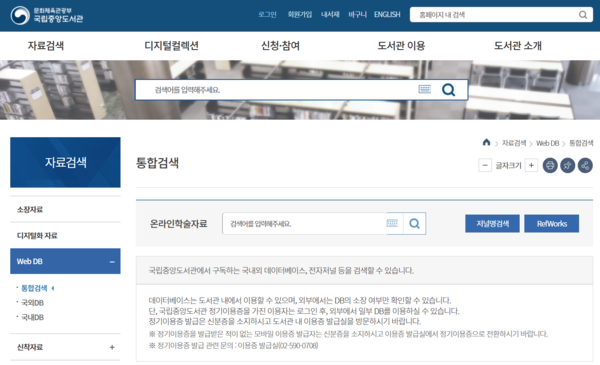600x365 pixels.
Task: Click the 자료검색 sidebar header banner
Action: tap(65, 162)
